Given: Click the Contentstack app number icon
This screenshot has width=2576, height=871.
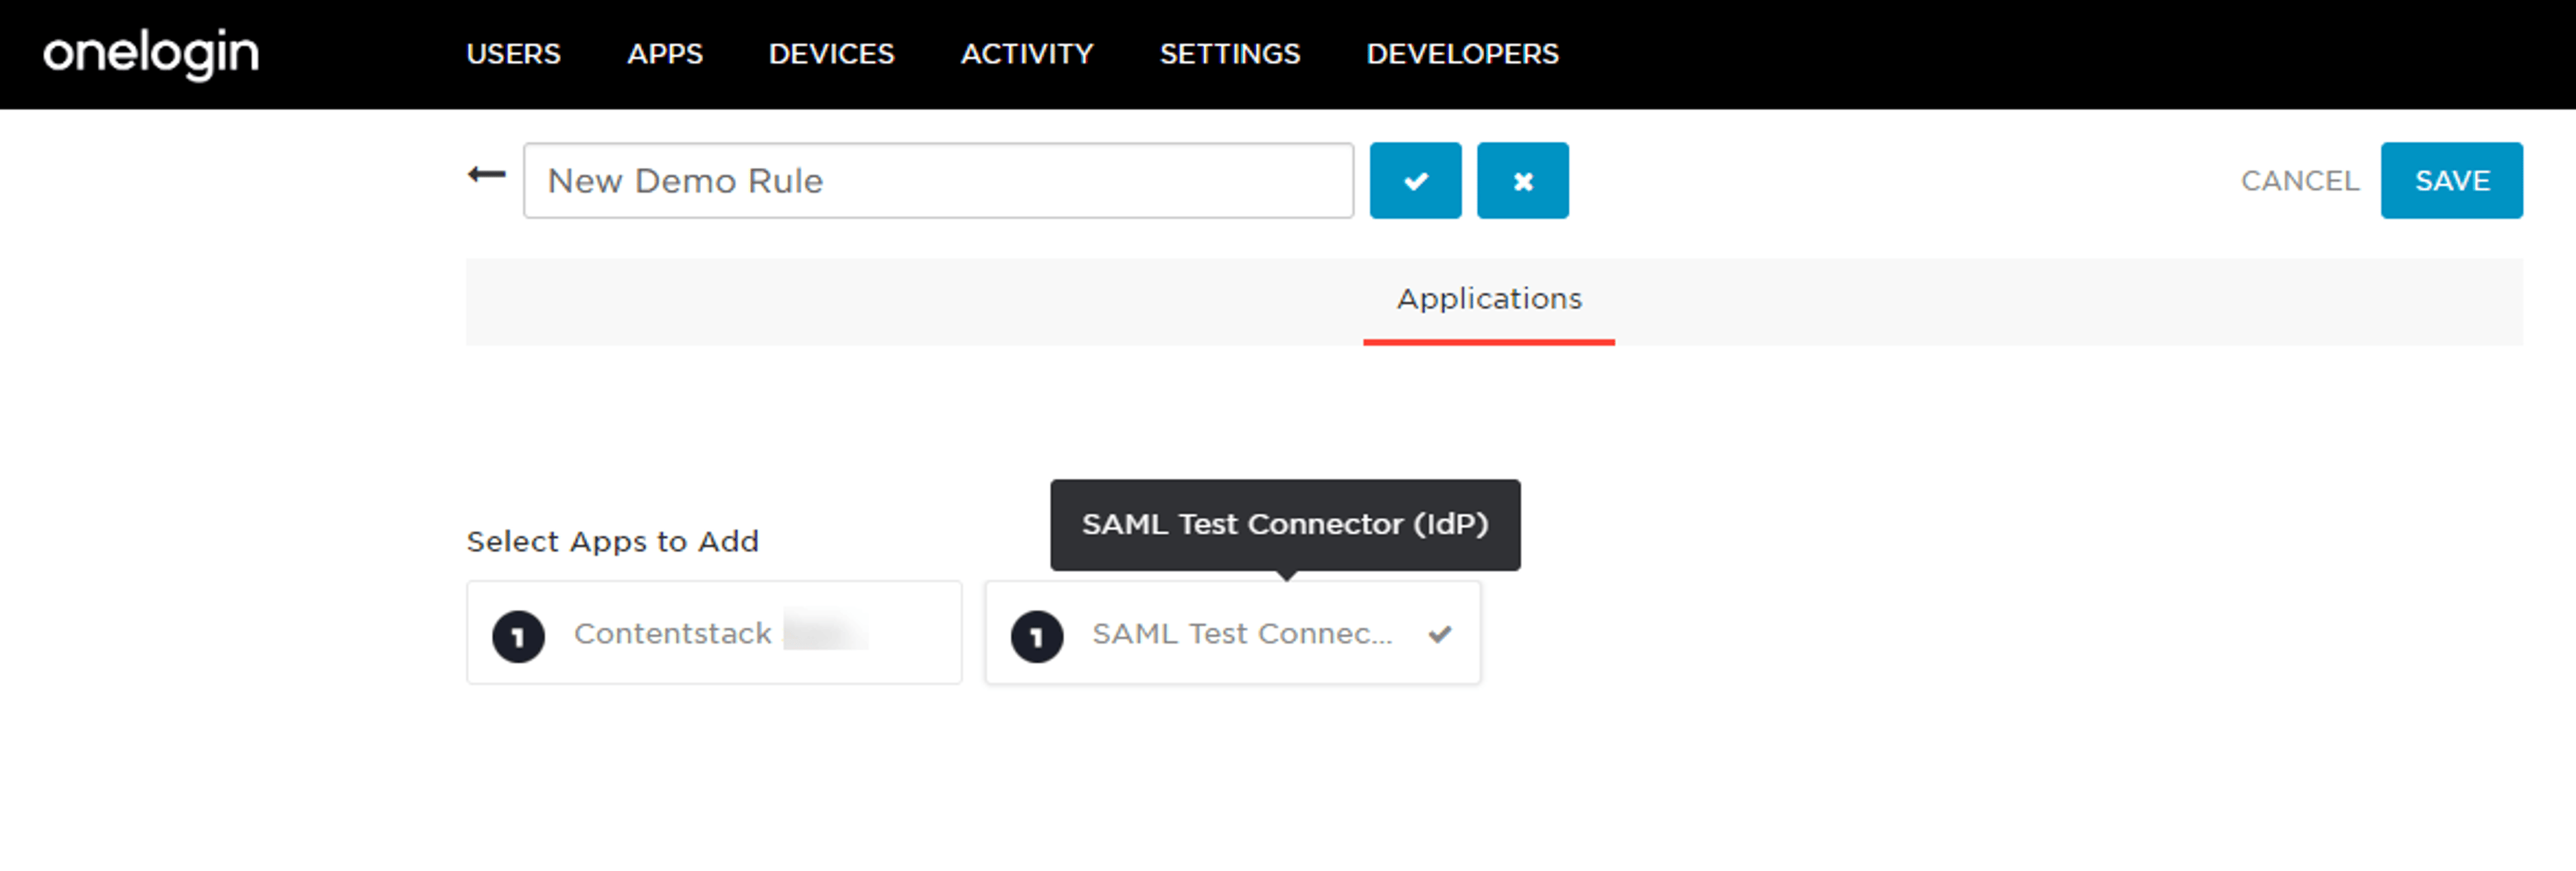Looking at the screenshot, I should 518,636.
